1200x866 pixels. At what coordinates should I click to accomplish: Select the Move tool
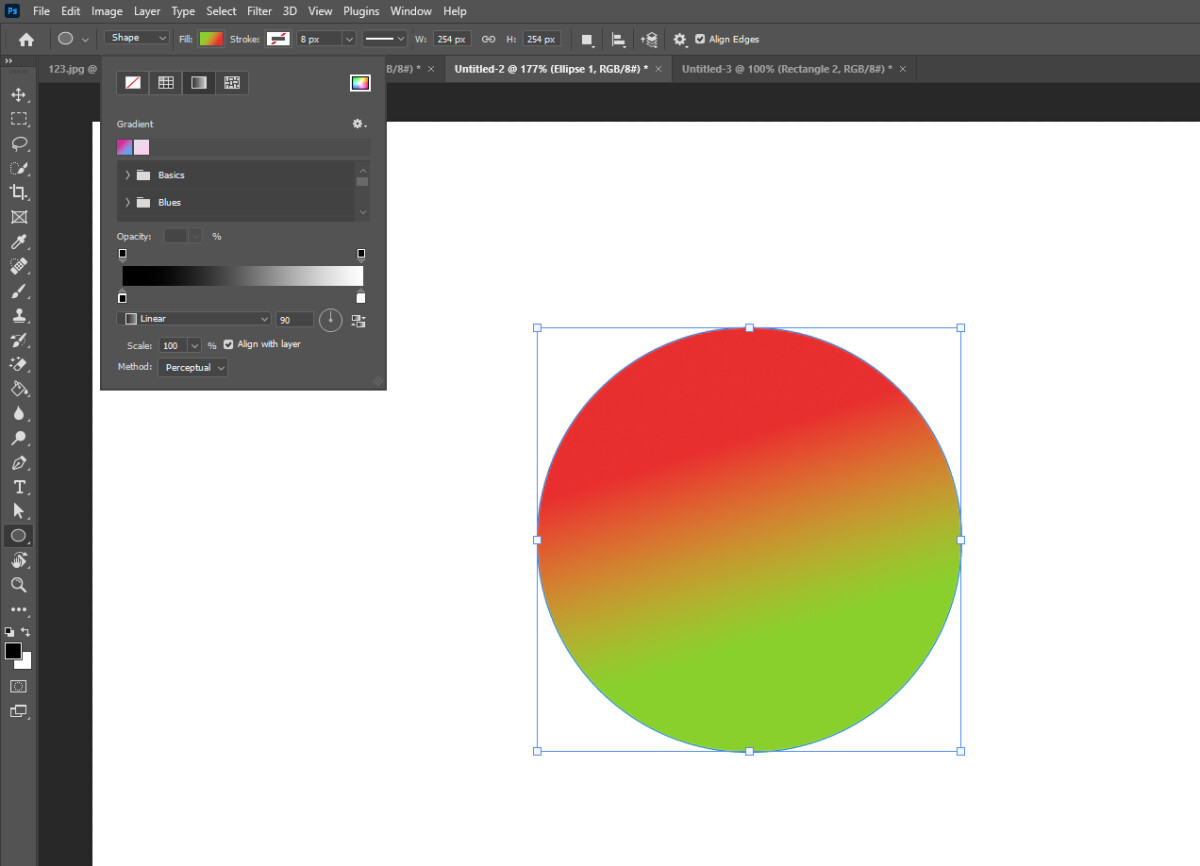18,94
